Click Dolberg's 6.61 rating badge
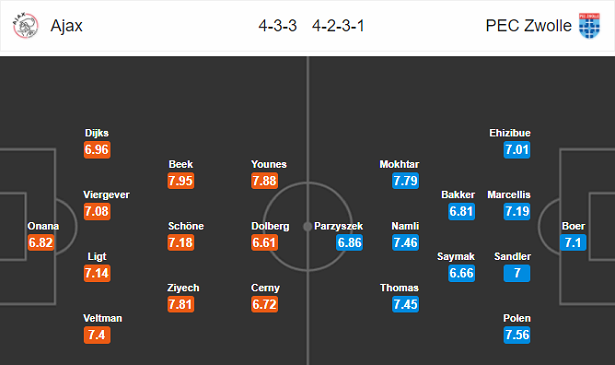The image size is (615, 365). [265, 242]
